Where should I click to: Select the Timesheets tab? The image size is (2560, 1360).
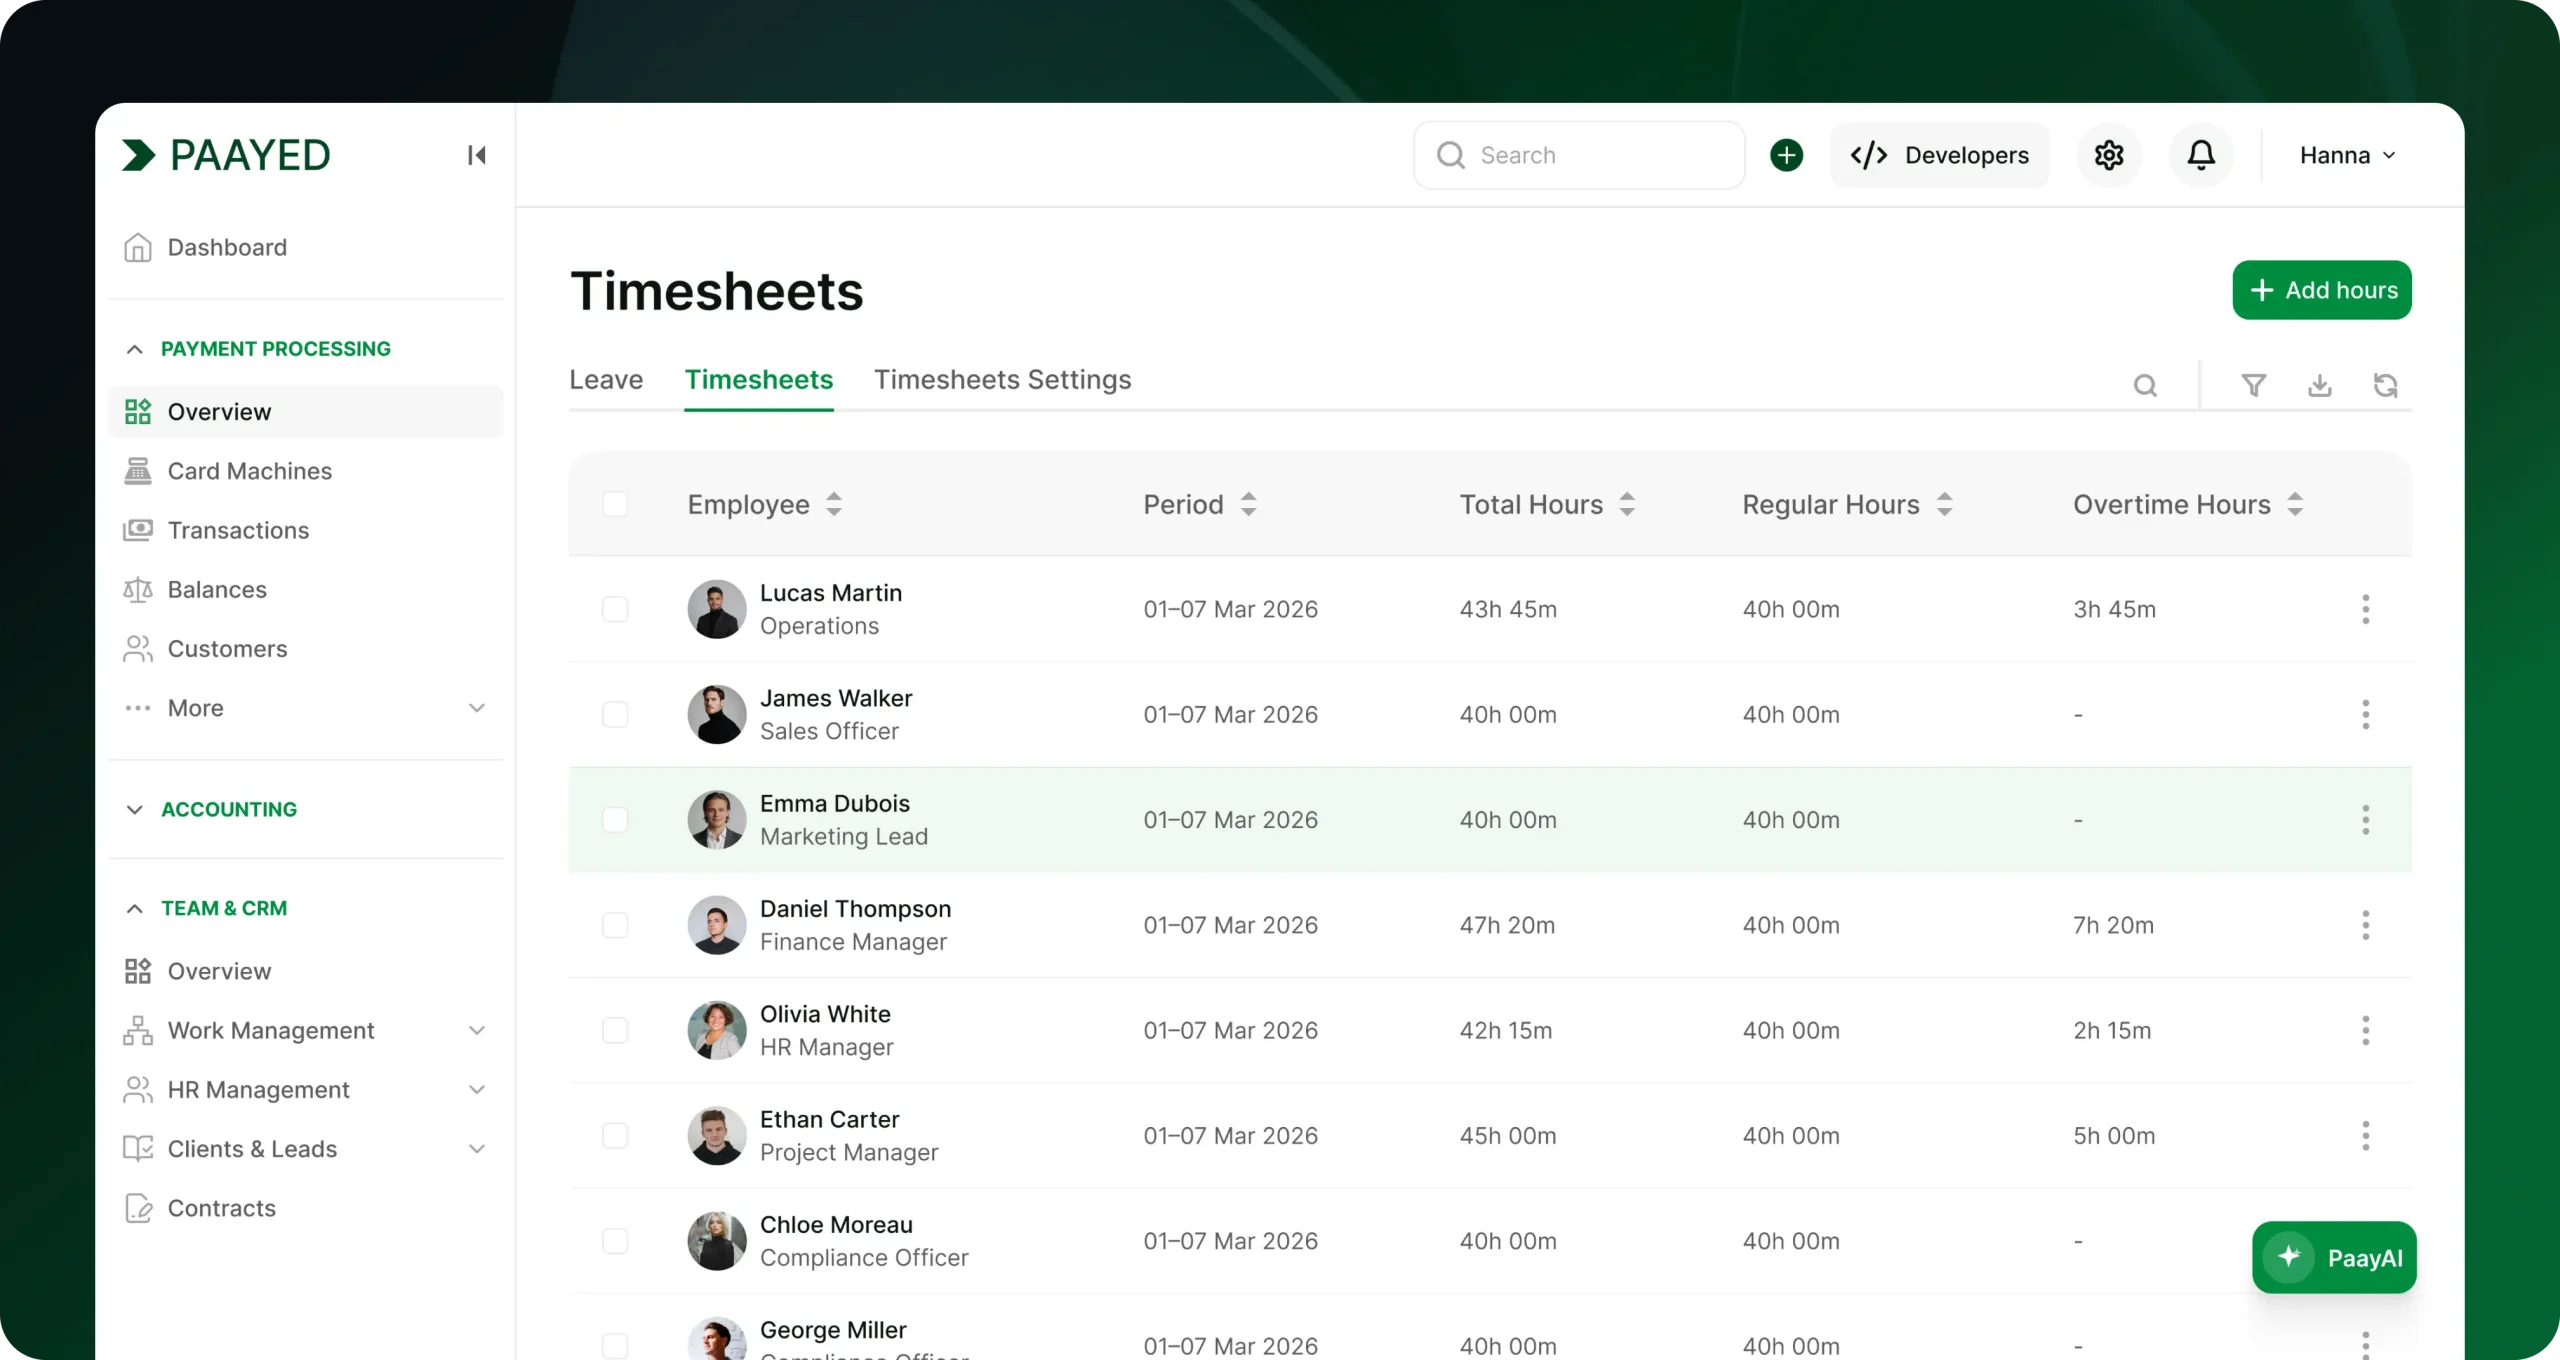pos(759,380)
